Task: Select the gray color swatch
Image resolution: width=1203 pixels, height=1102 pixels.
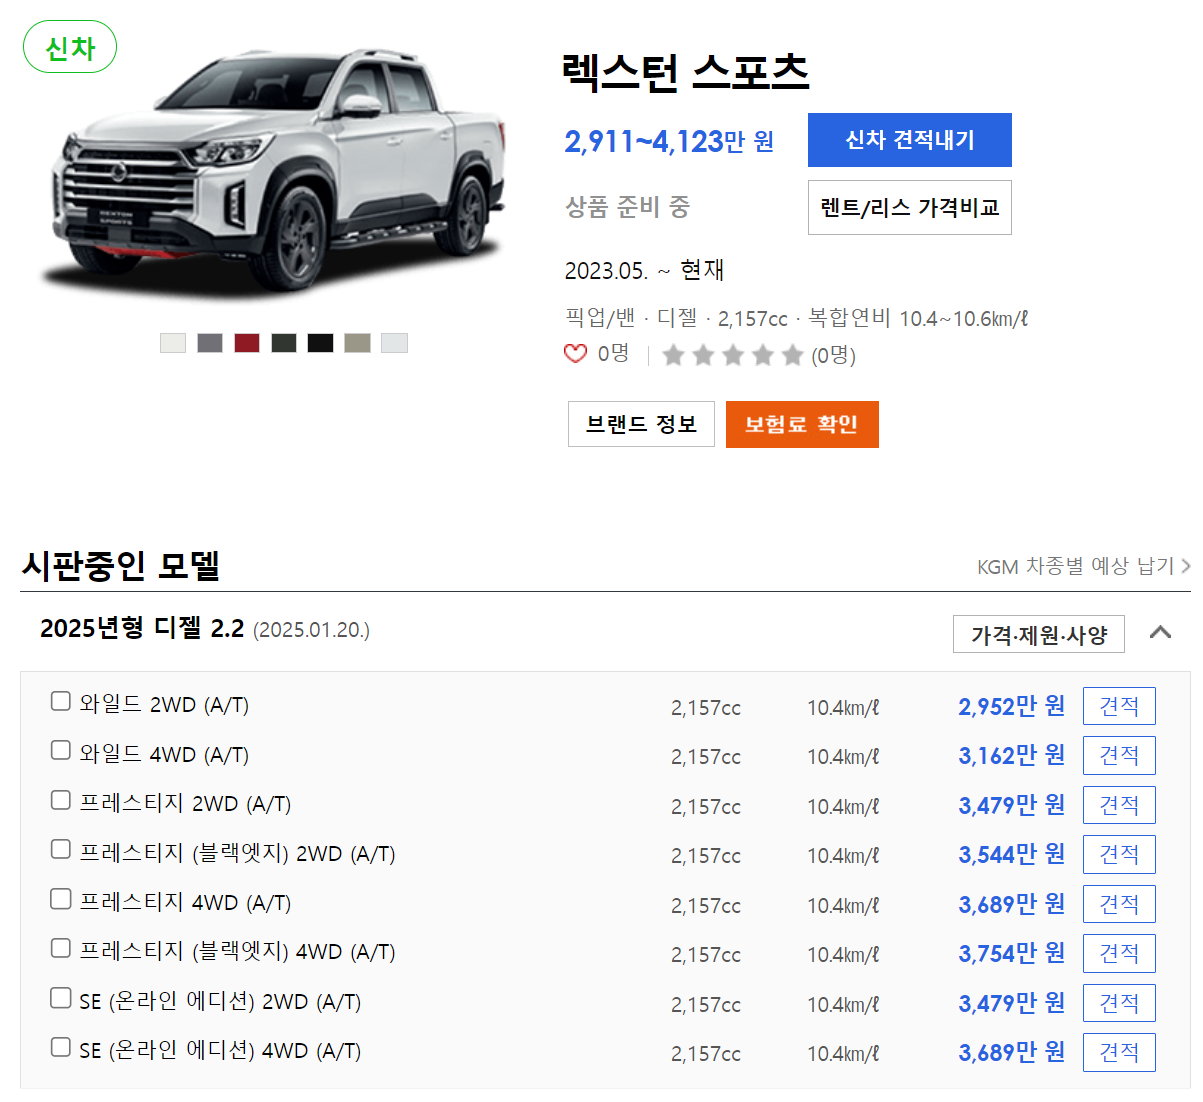Action: [x=210, y=343]
